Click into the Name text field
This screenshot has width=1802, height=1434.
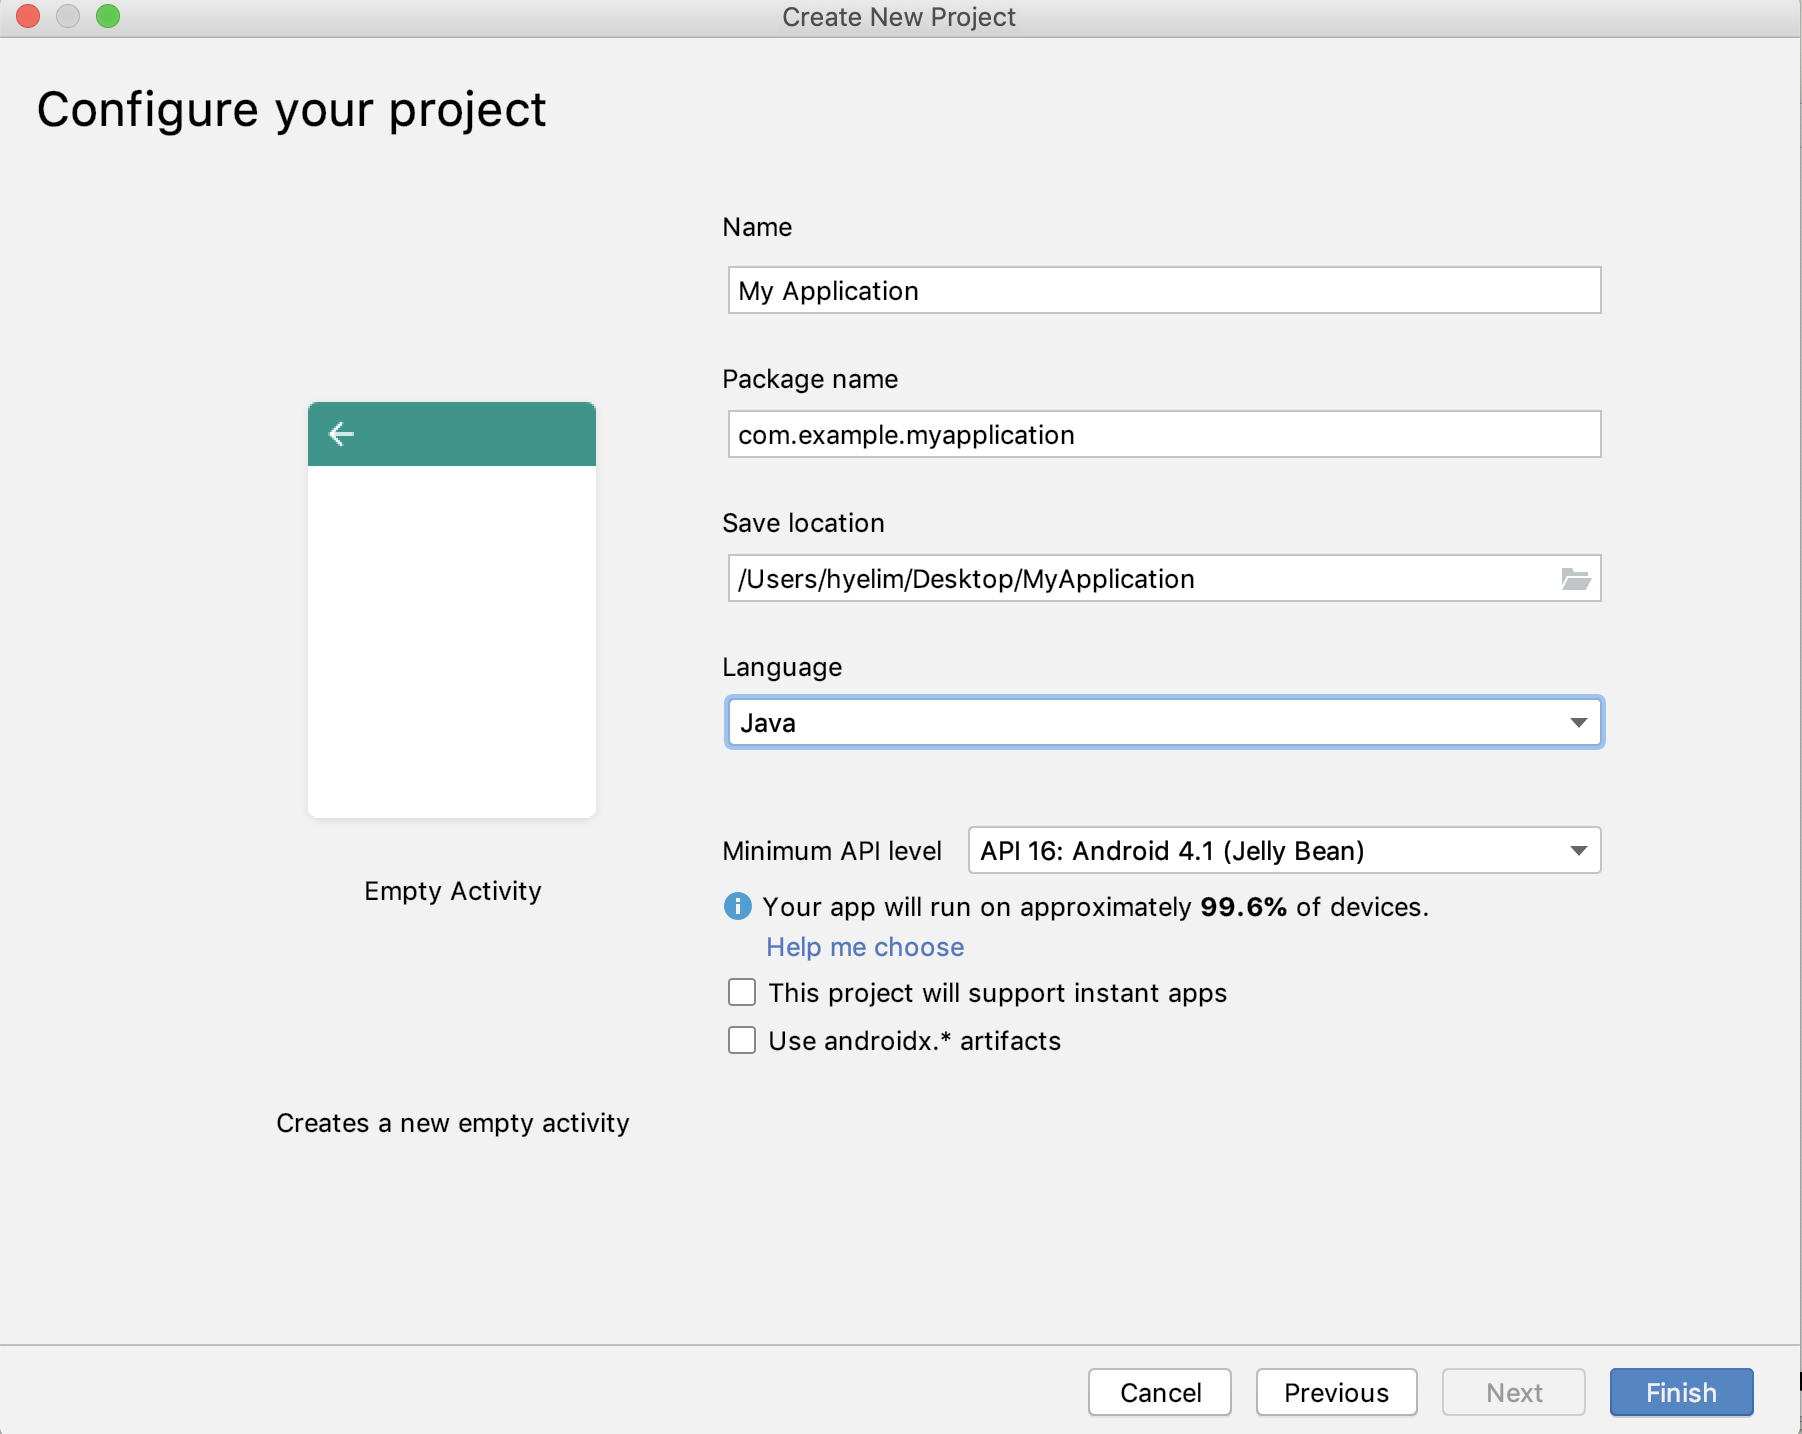point(1164,290)
